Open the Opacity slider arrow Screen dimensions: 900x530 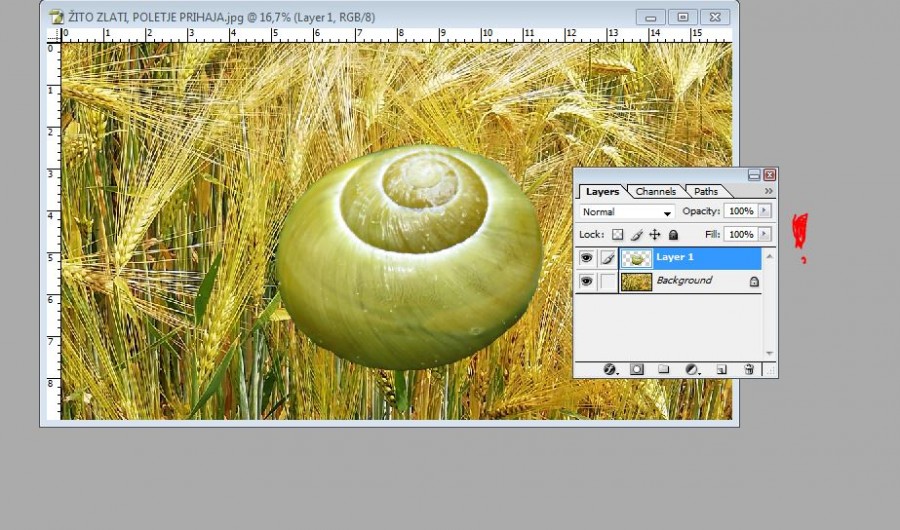[765, 211]
